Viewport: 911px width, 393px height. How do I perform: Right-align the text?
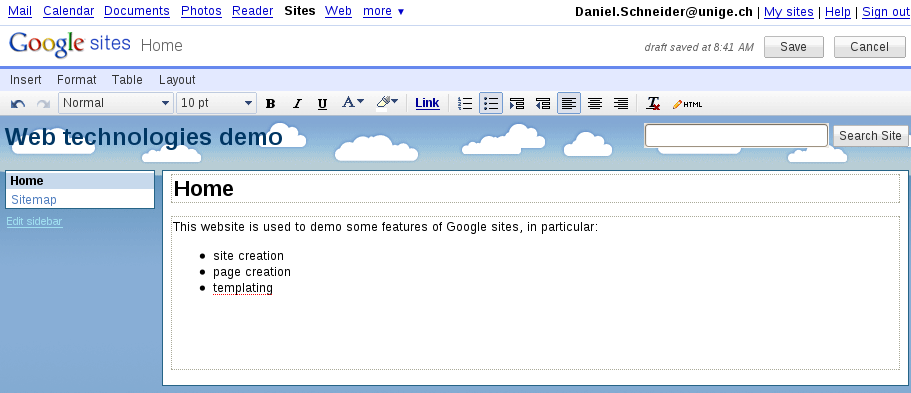(621, 103)
